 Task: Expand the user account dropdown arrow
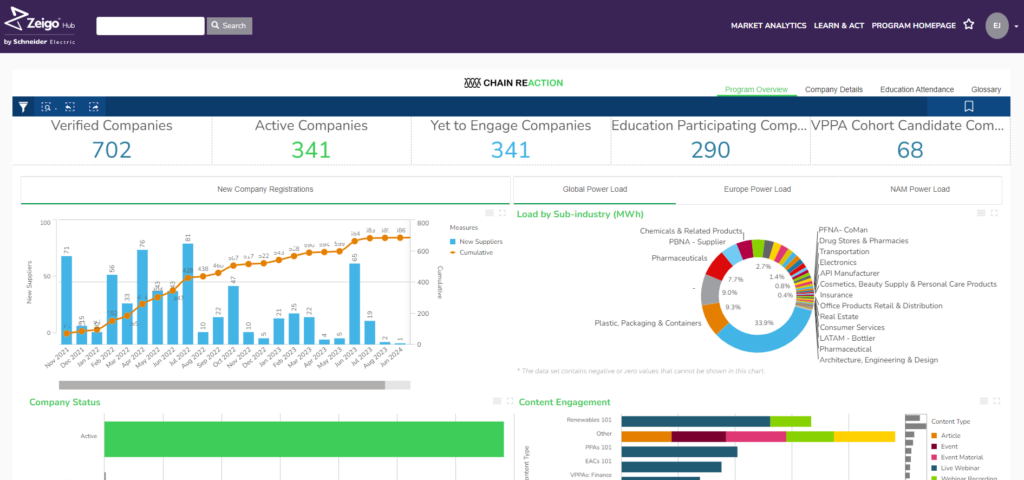(x=1016, y=27)
